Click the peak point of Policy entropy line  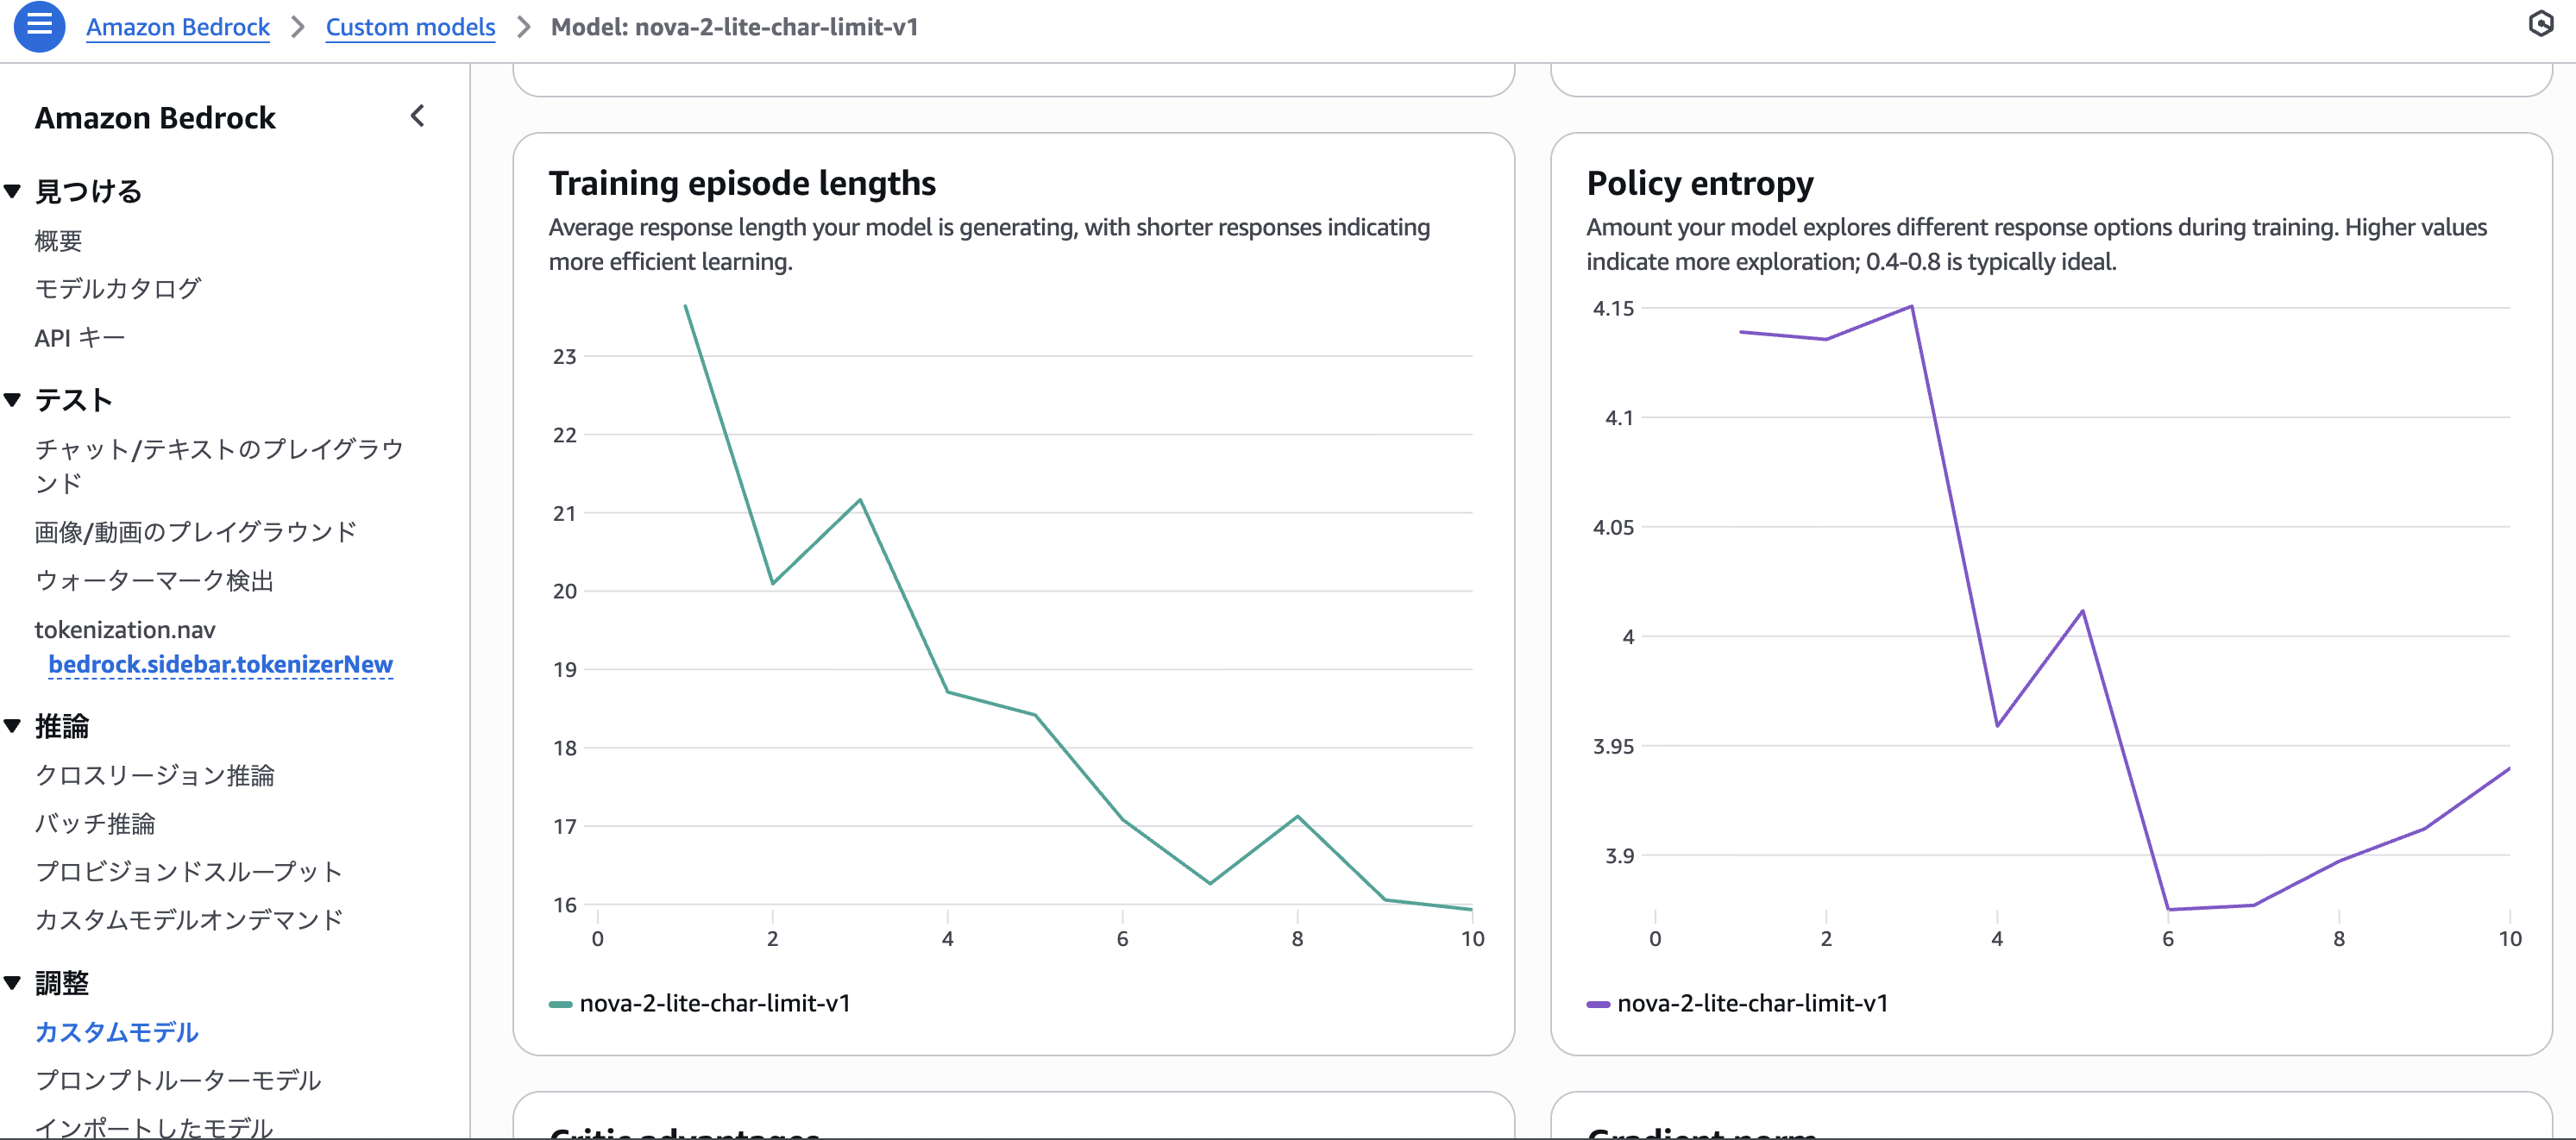(x=1911, y=306)
